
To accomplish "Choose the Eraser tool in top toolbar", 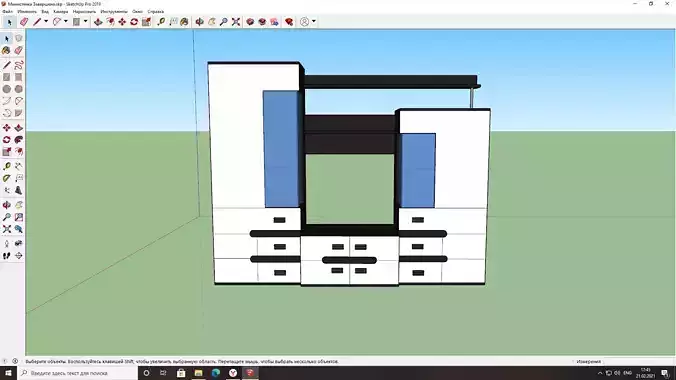I will (24, 22).
